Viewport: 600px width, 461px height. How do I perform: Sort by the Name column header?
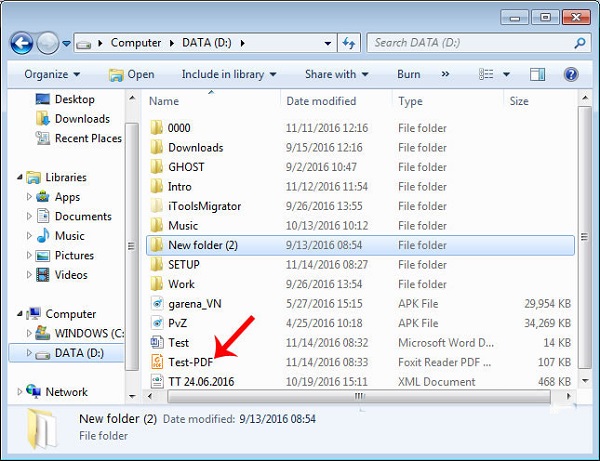pos(164,101)
